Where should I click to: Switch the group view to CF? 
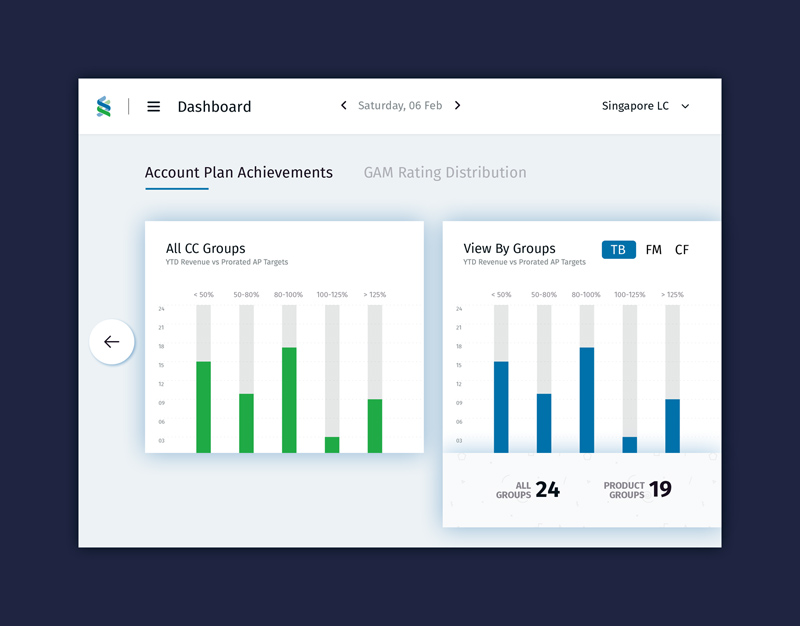pos(682,249)
